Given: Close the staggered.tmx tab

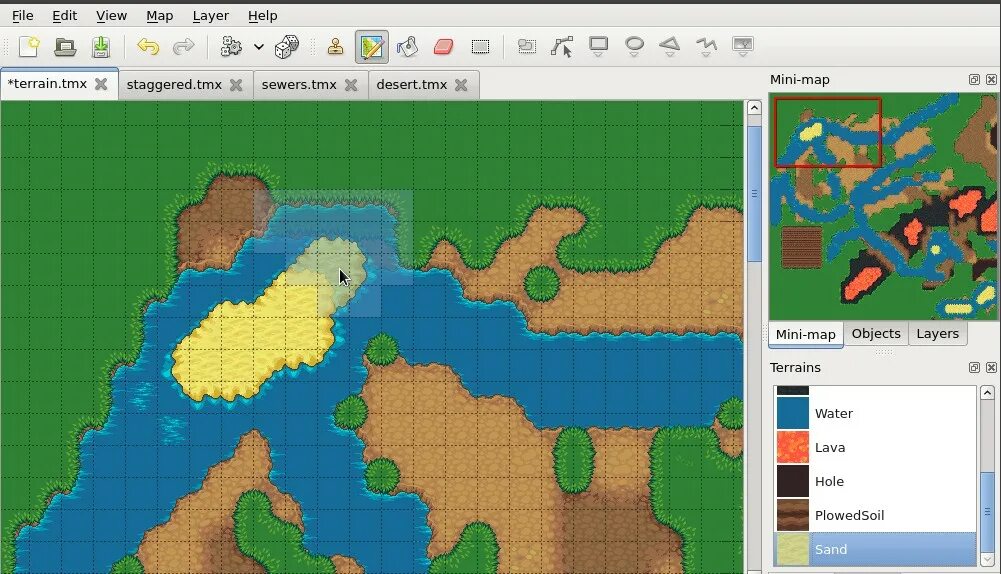Looking at the screenshot, I should (x=236, y=84).
